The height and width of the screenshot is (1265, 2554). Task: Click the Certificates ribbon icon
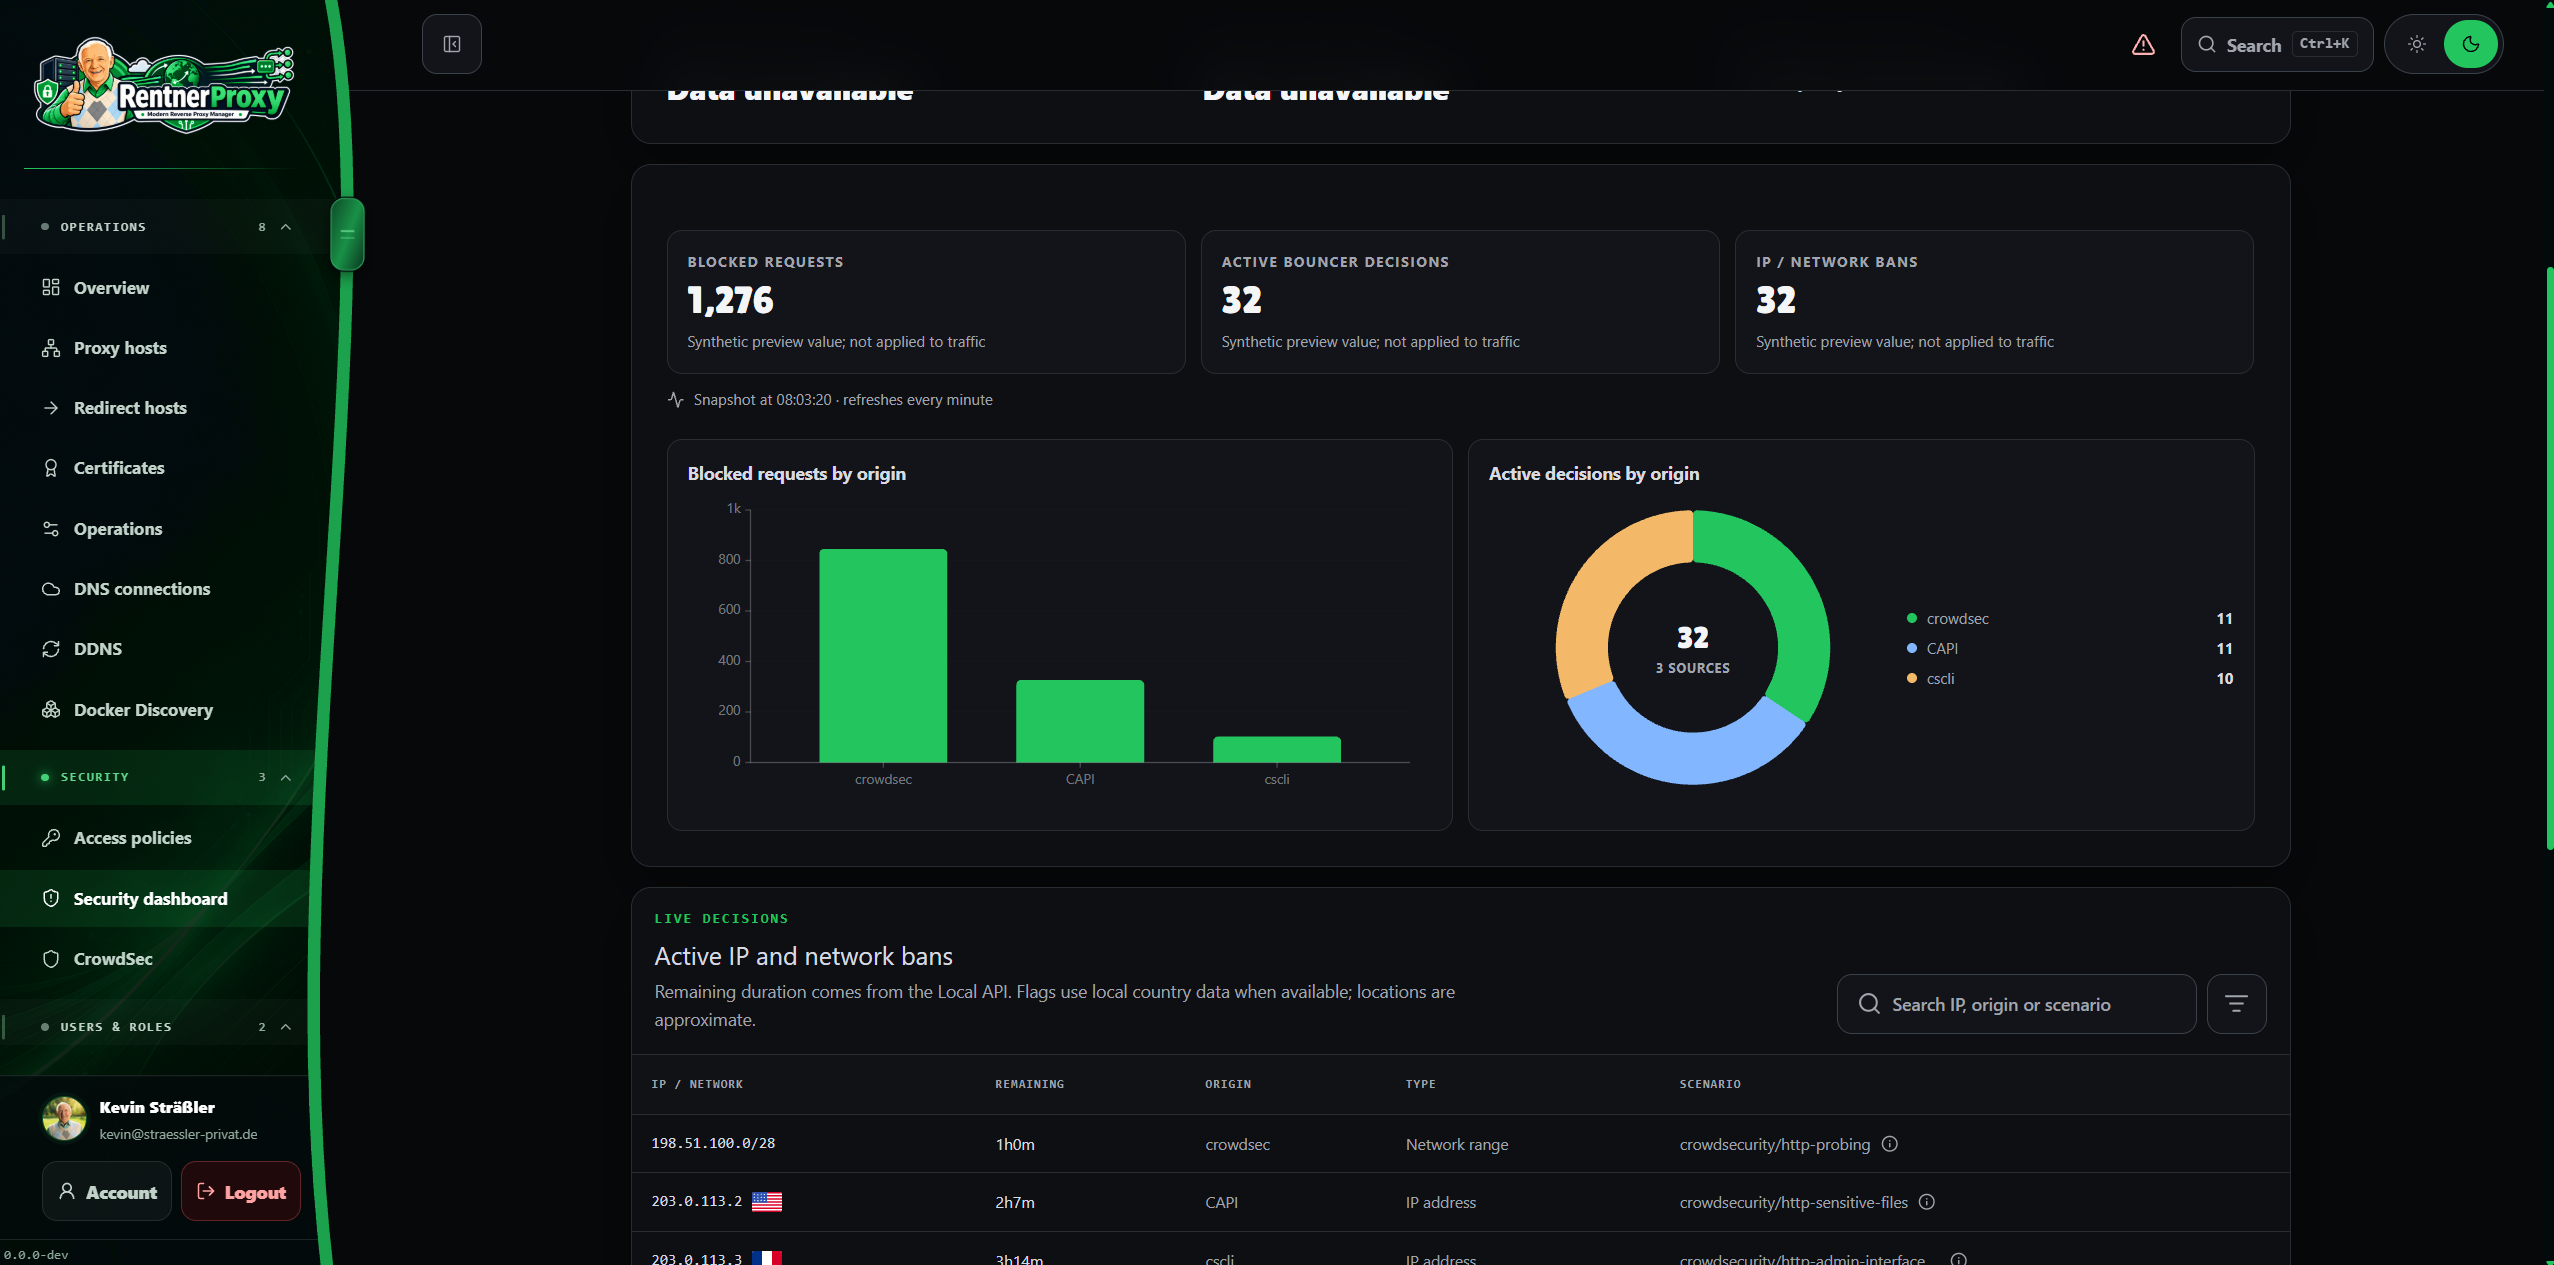point(51,468)
